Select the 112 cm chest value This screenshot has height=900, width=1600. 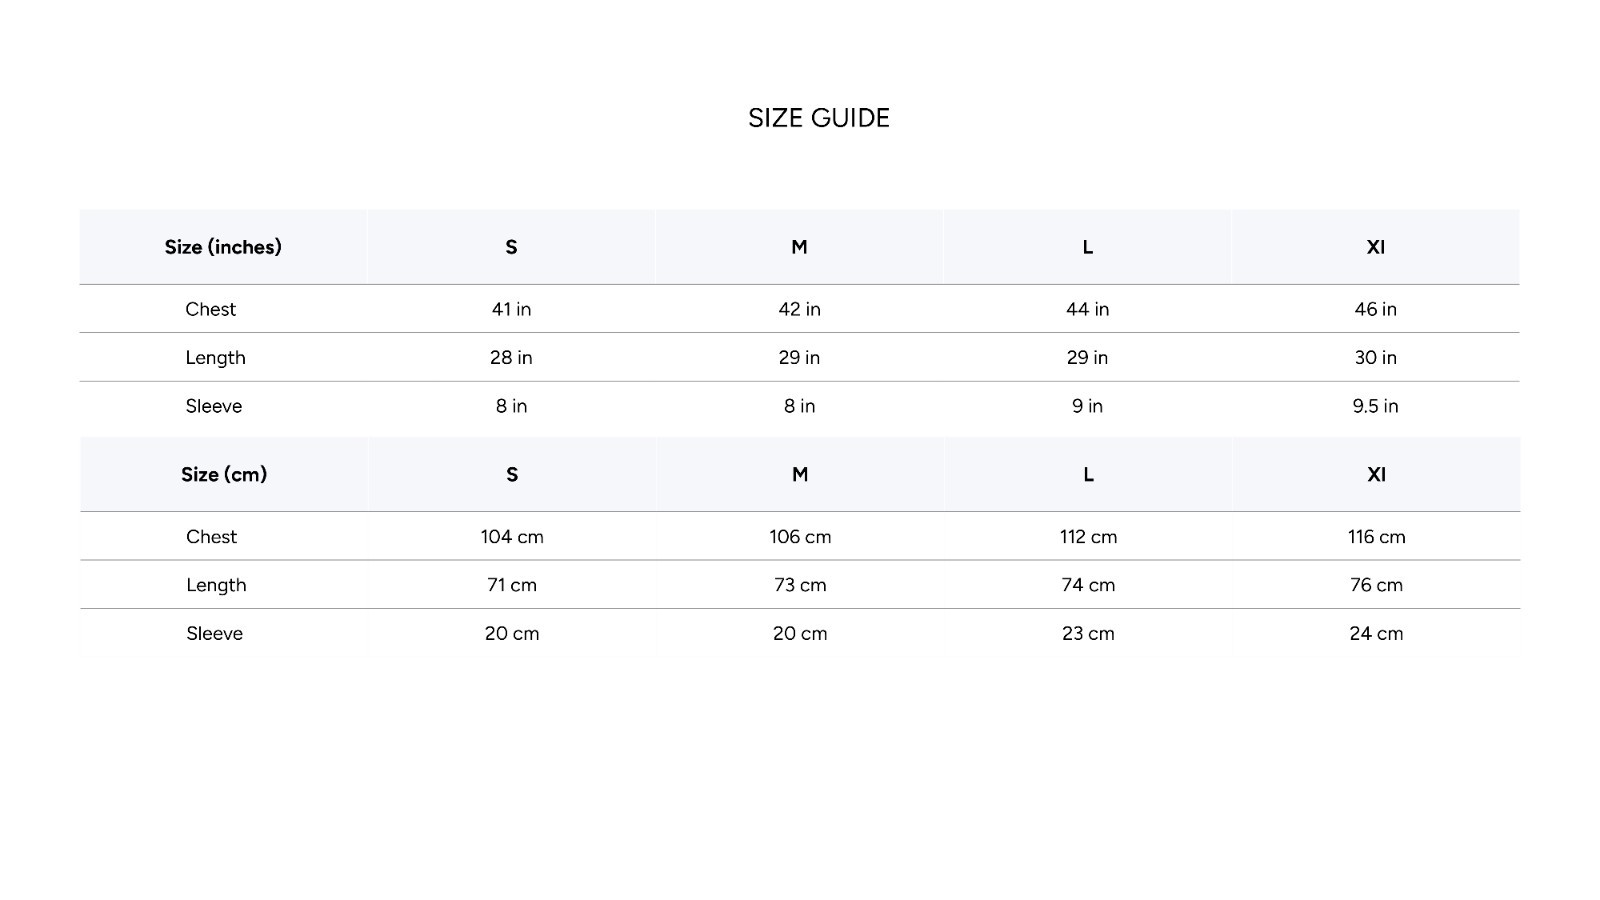[1088, 536]
